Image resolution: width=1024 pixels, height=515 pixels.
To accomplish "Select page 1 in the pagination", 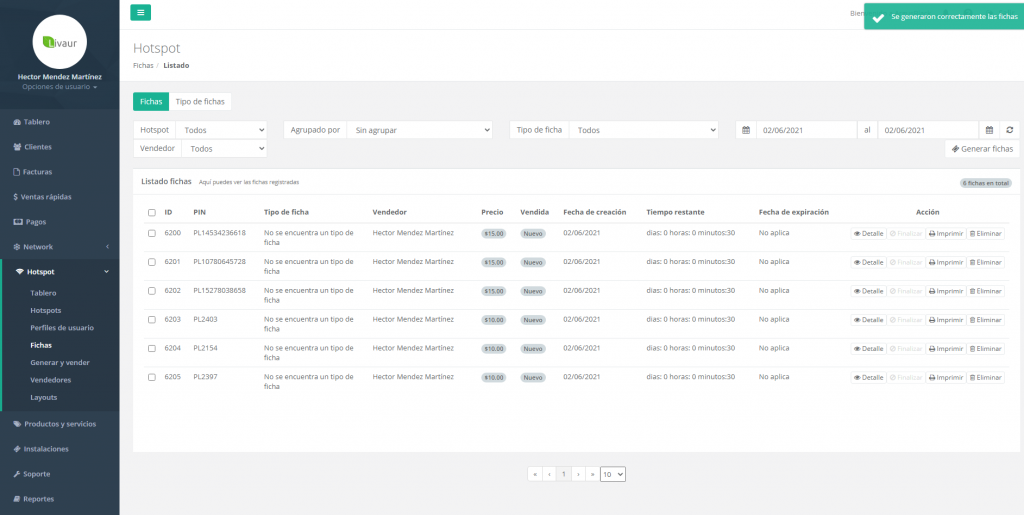I will coord(564,475).
